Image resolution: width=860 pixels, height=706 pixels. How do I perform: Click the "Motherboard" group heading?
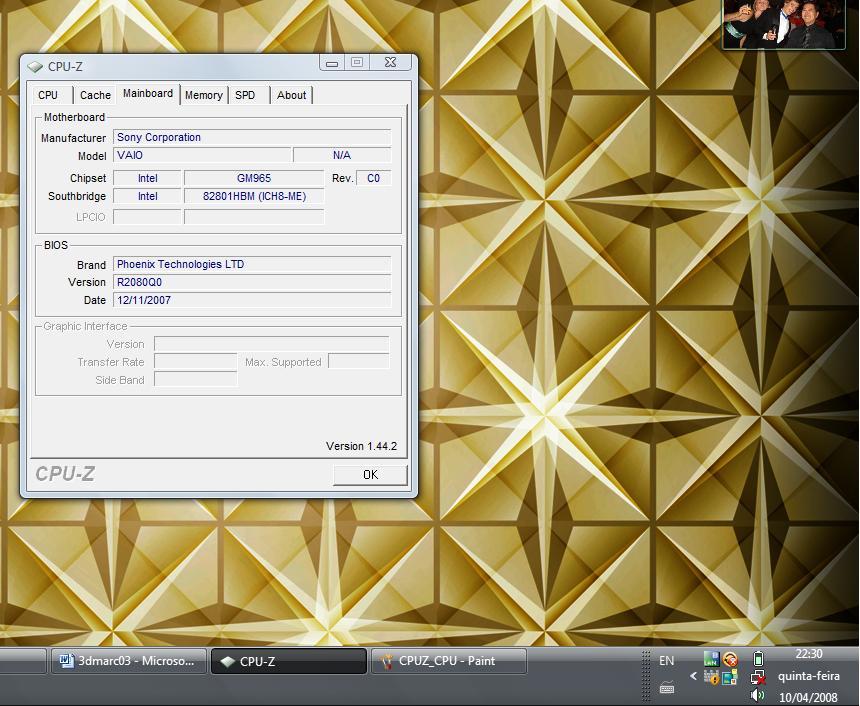point(74,117)
